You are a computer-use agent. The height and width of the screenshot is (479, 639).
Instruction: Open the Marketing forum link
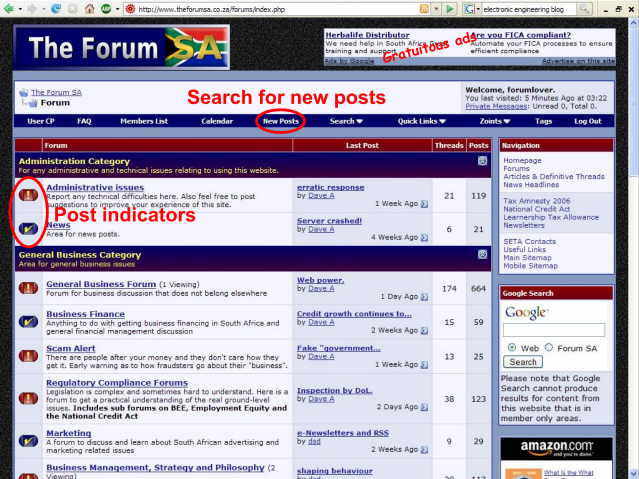pos(68,433)
